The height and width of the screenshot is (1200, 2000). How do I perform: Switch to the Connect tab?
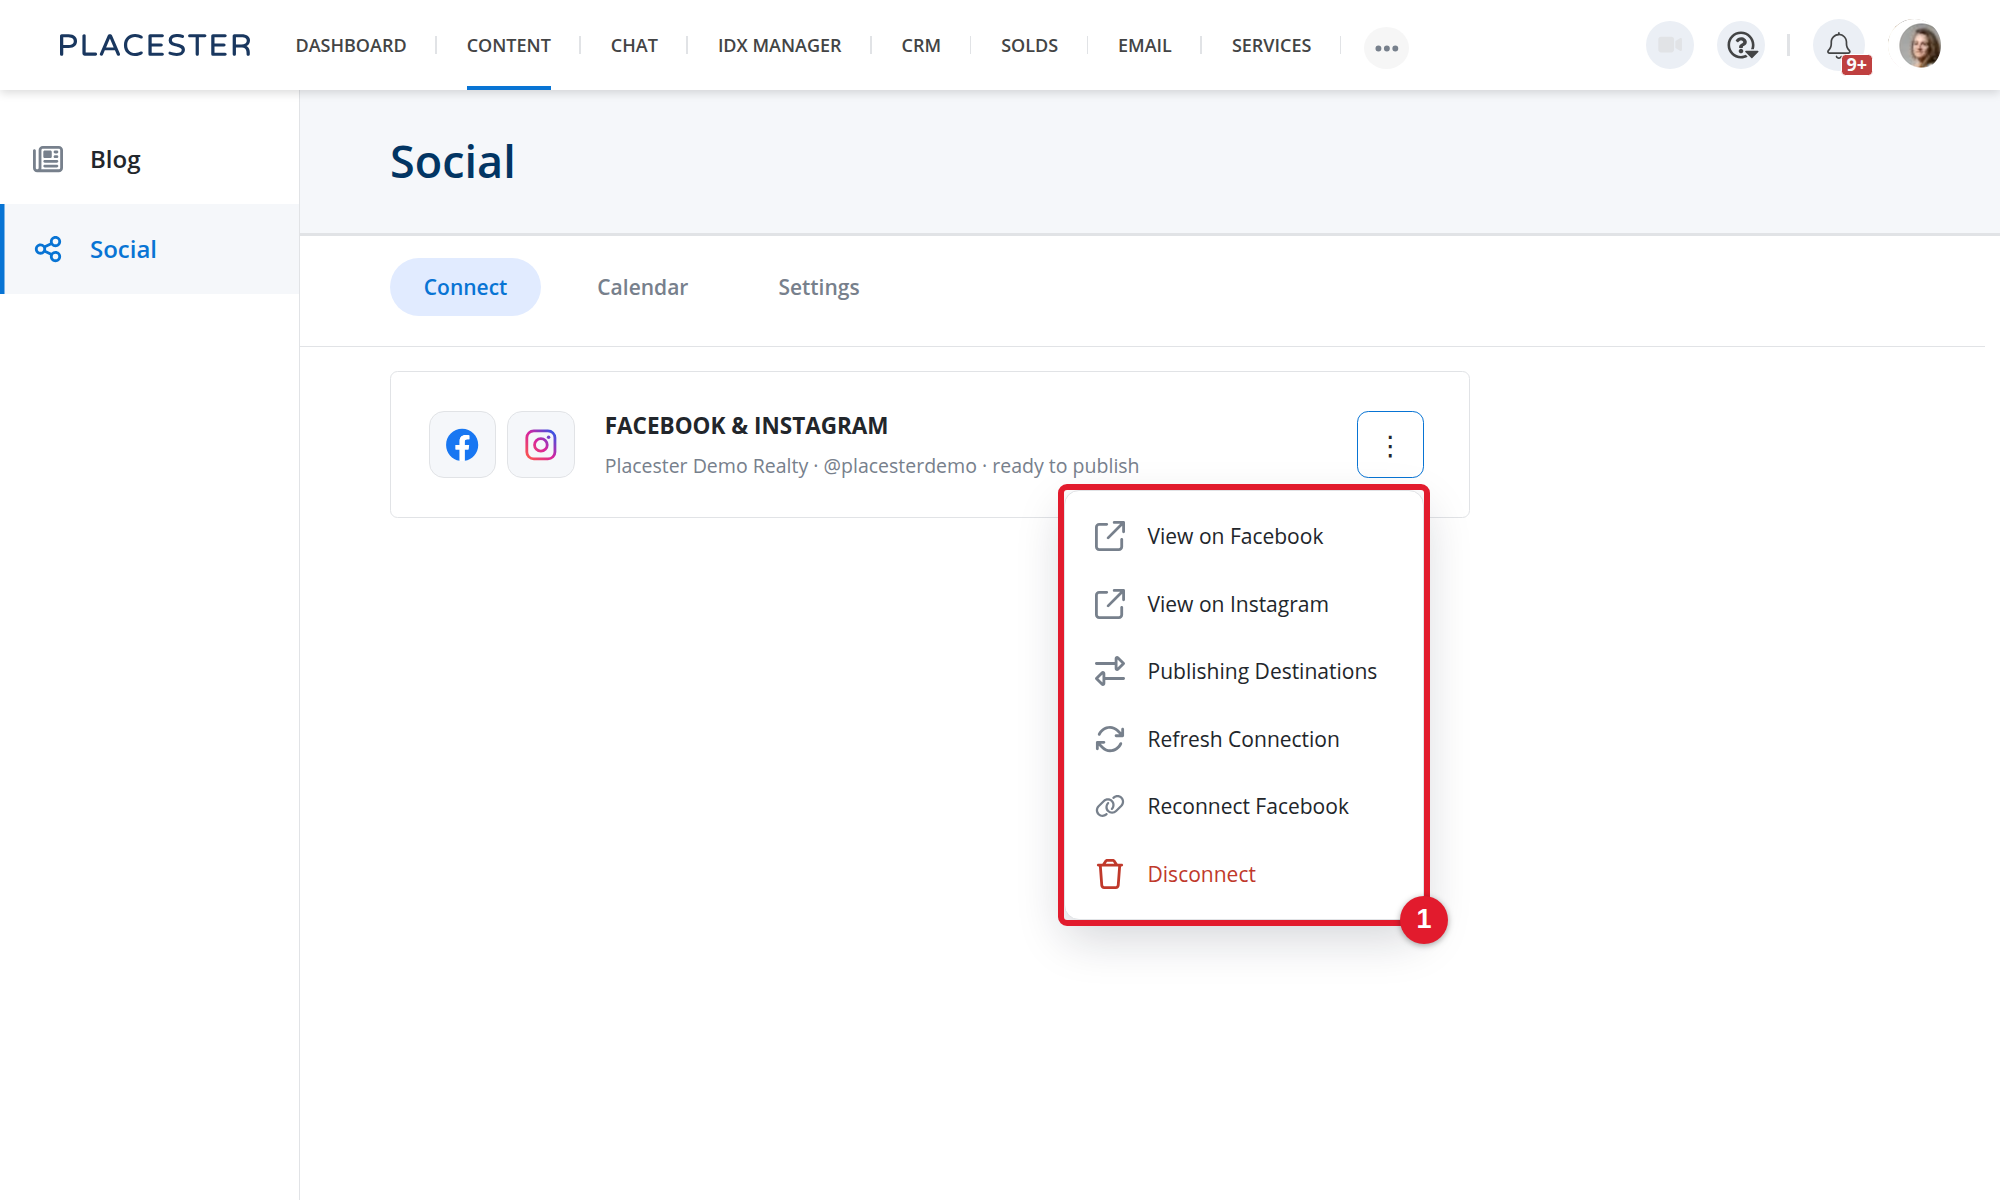pyautogui.click(x=465, y=287)
